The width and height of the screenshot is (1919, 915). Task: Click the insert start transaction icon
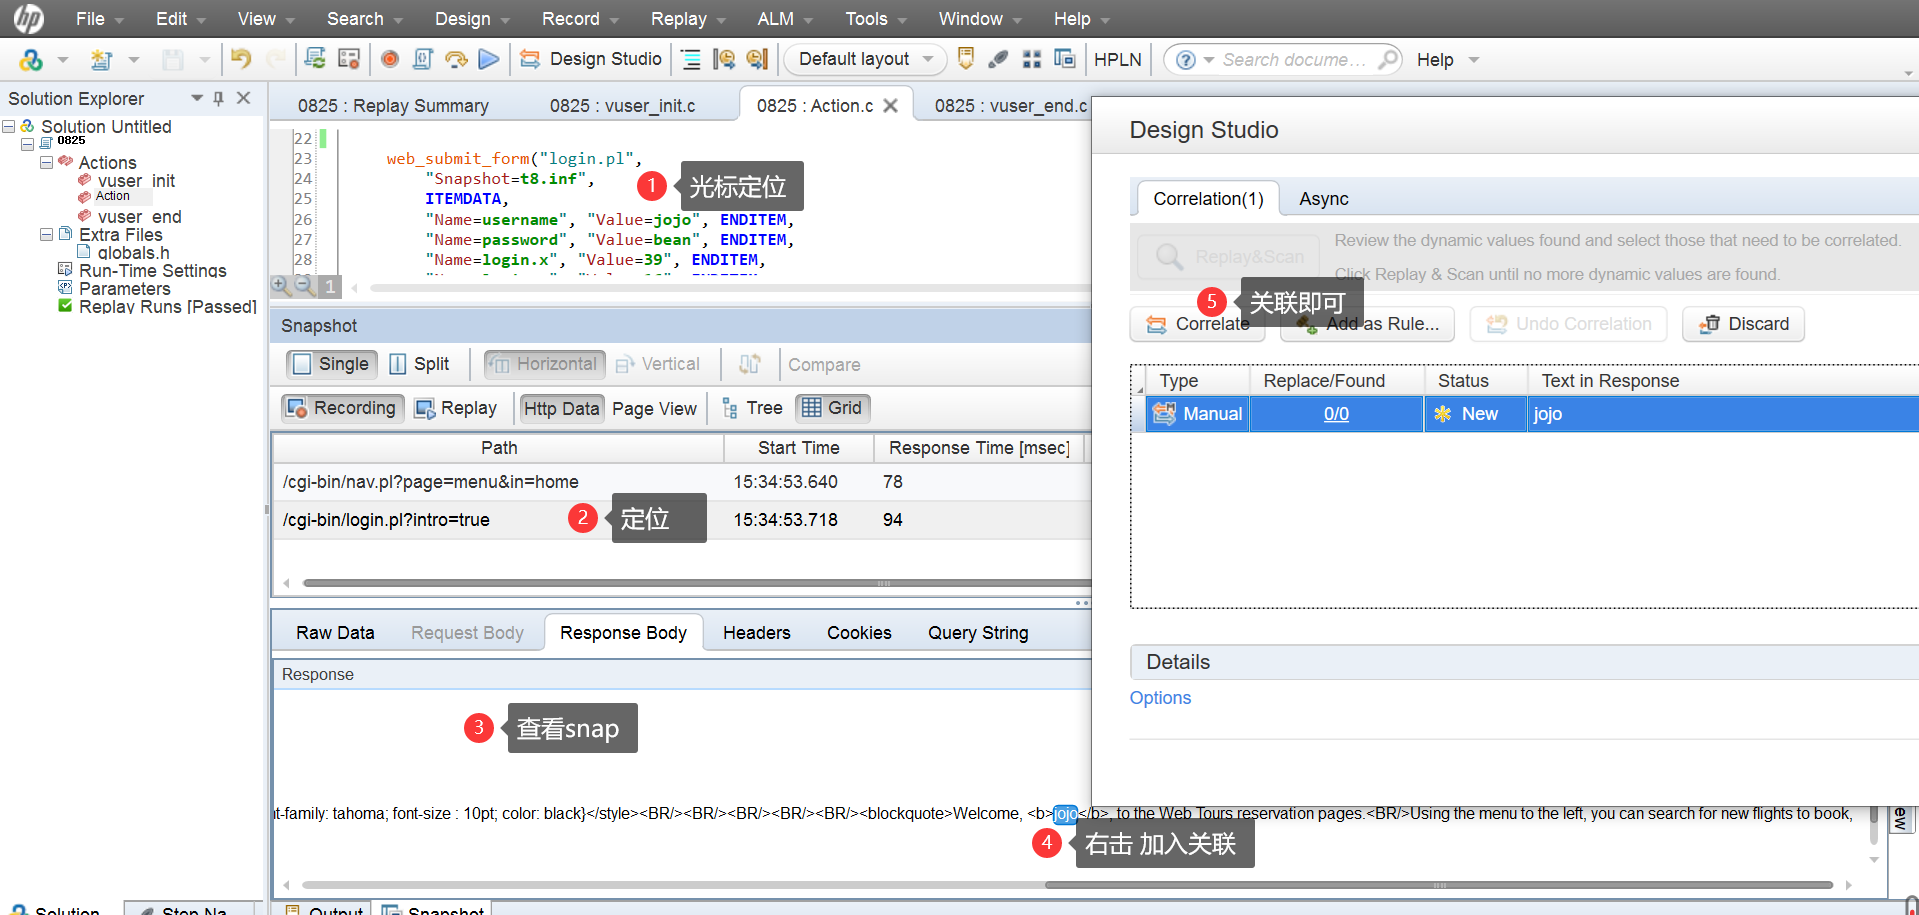pyautogui.click(x=724, y=59)
